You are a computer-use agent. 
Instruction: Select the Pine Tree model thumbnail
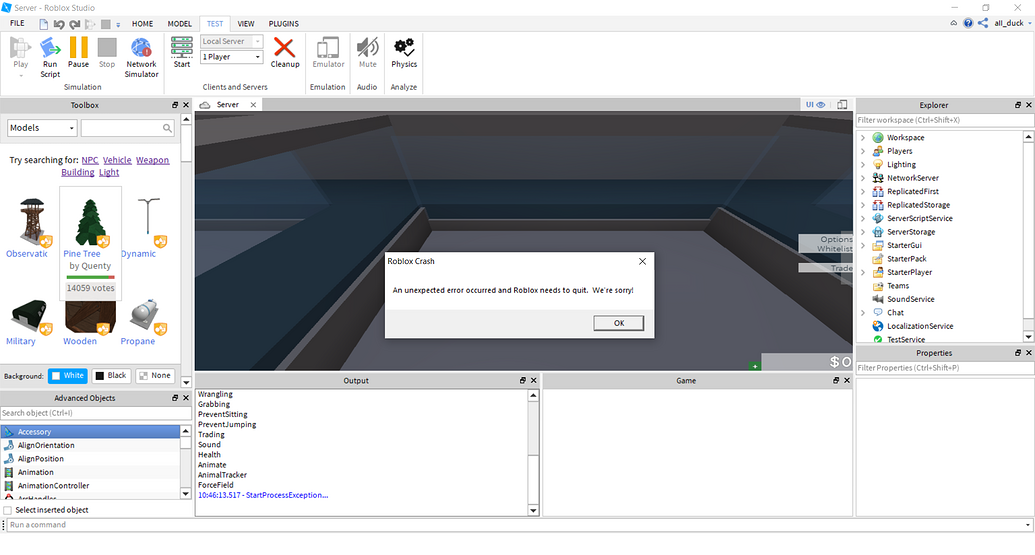(x=90, y=222)
